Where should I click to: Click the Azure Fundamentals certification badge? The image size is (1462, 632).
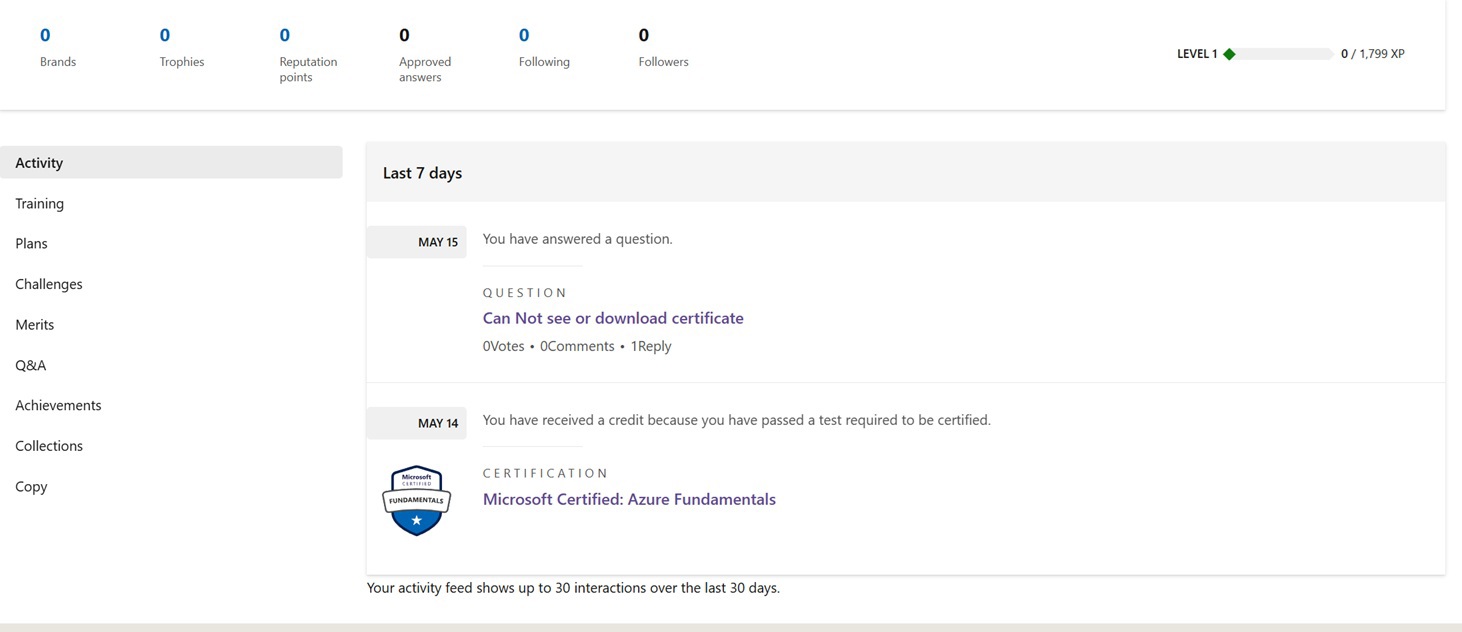coord(416,500)
